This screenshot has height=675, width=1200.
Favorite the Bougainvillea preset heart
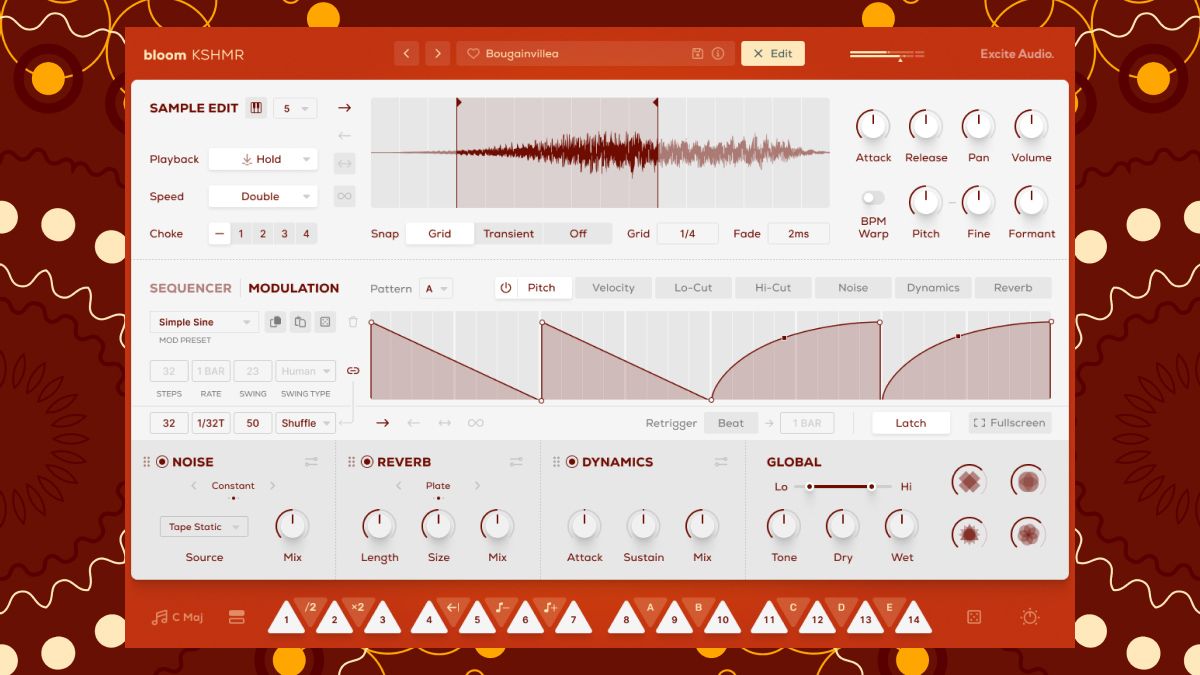tap(474, 54)
